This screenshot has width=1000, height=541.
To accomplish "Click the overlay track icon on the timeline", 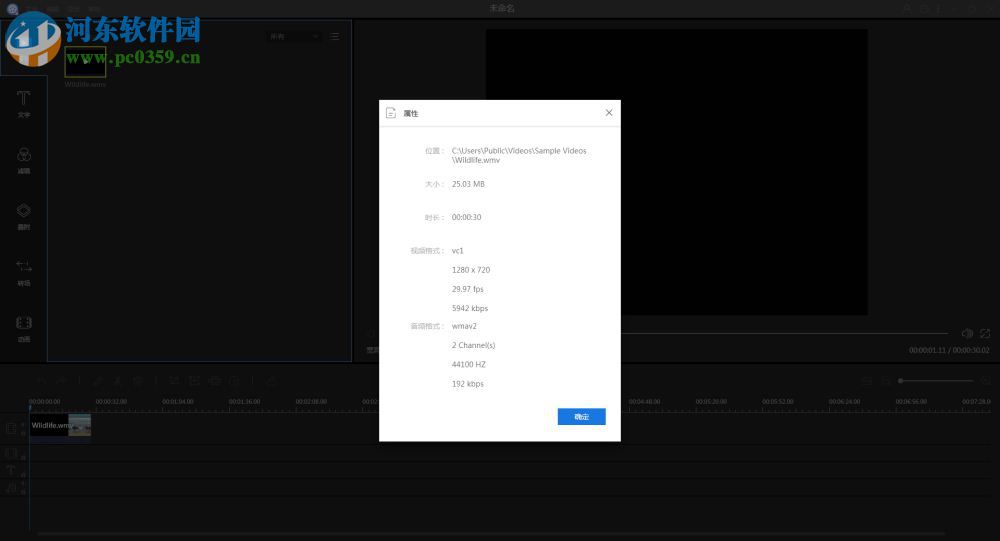I will click(11, 454).
